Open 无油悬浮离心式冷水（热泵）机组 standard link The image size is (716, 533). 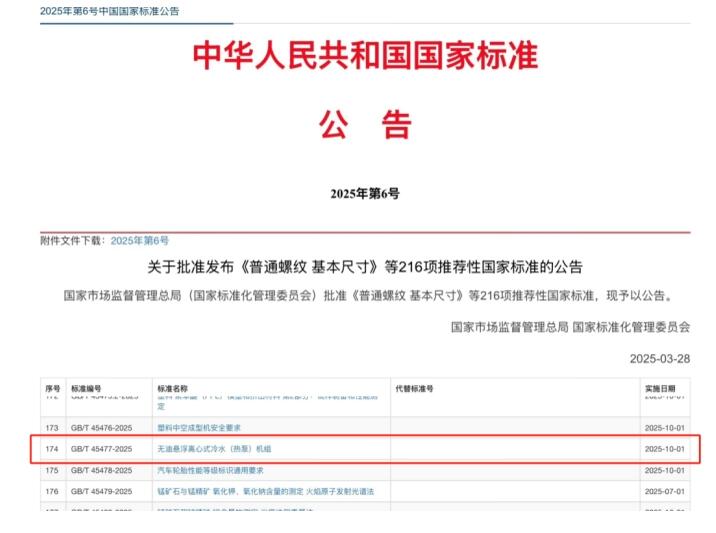(x=214, y=449)
